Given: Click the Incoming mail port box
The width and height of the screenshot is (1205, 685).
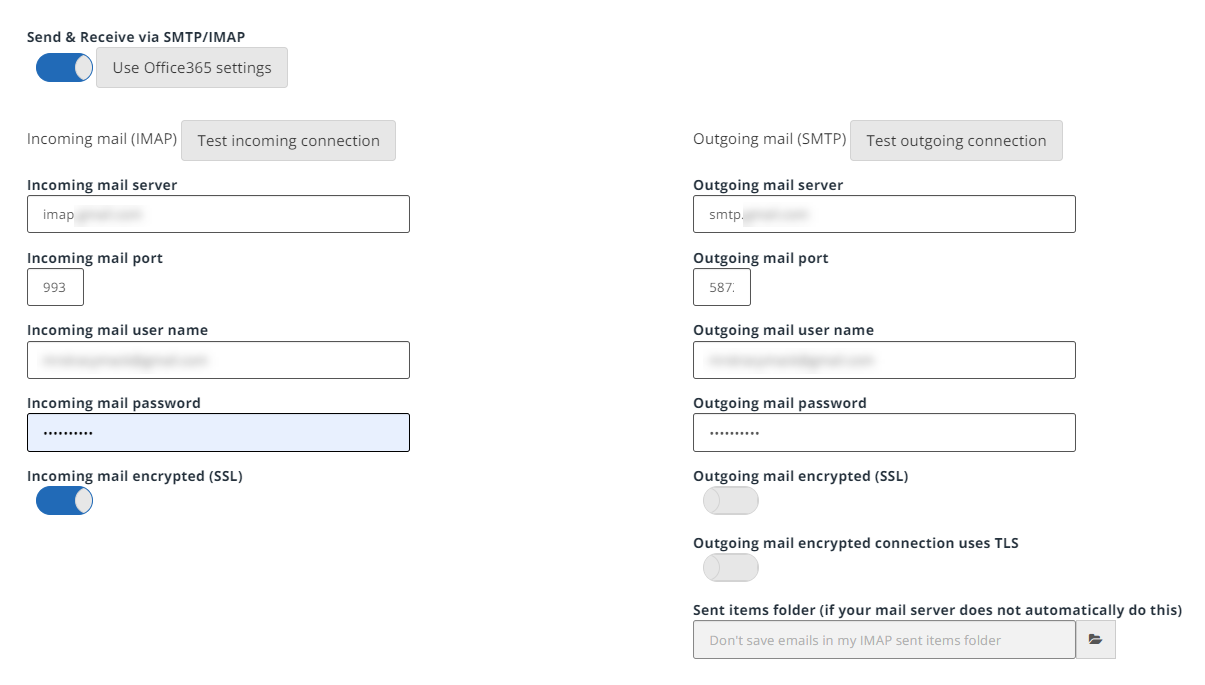Looking at the screenshot, I should click(x=55, y=287).
